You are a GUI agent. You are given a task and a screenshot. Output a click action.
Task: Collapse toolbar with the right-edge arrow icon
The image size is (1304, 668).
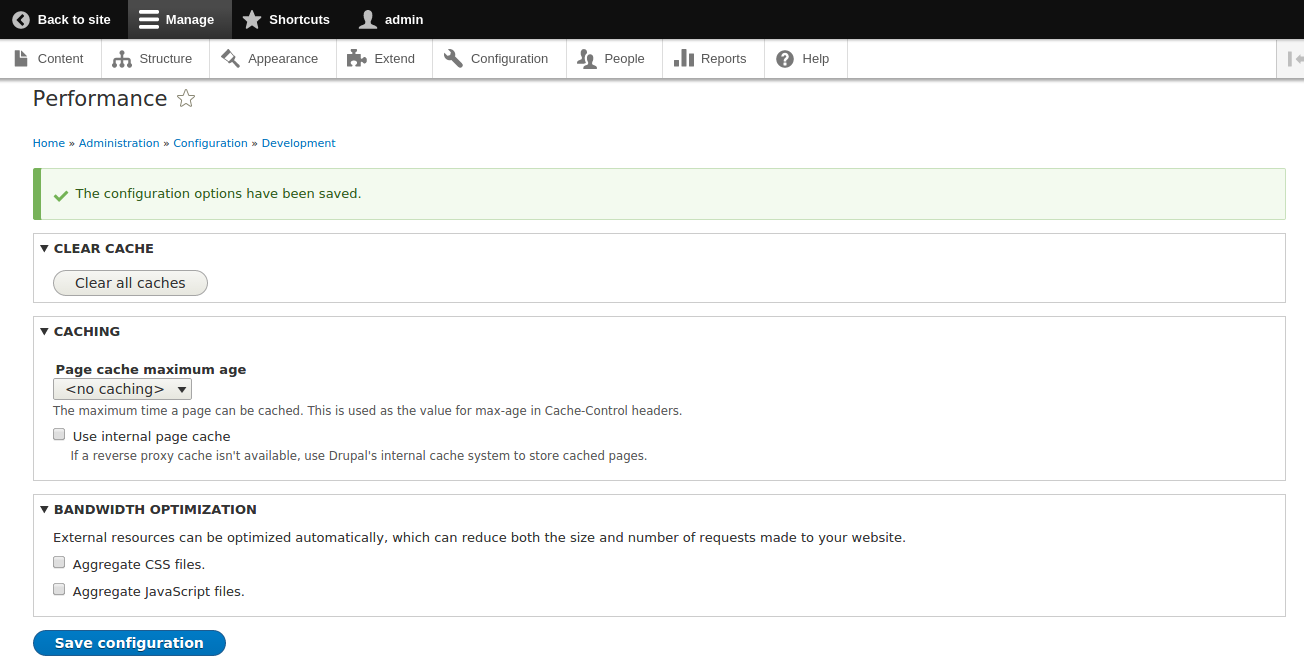pyautogui.click(x=1295, y=59)
